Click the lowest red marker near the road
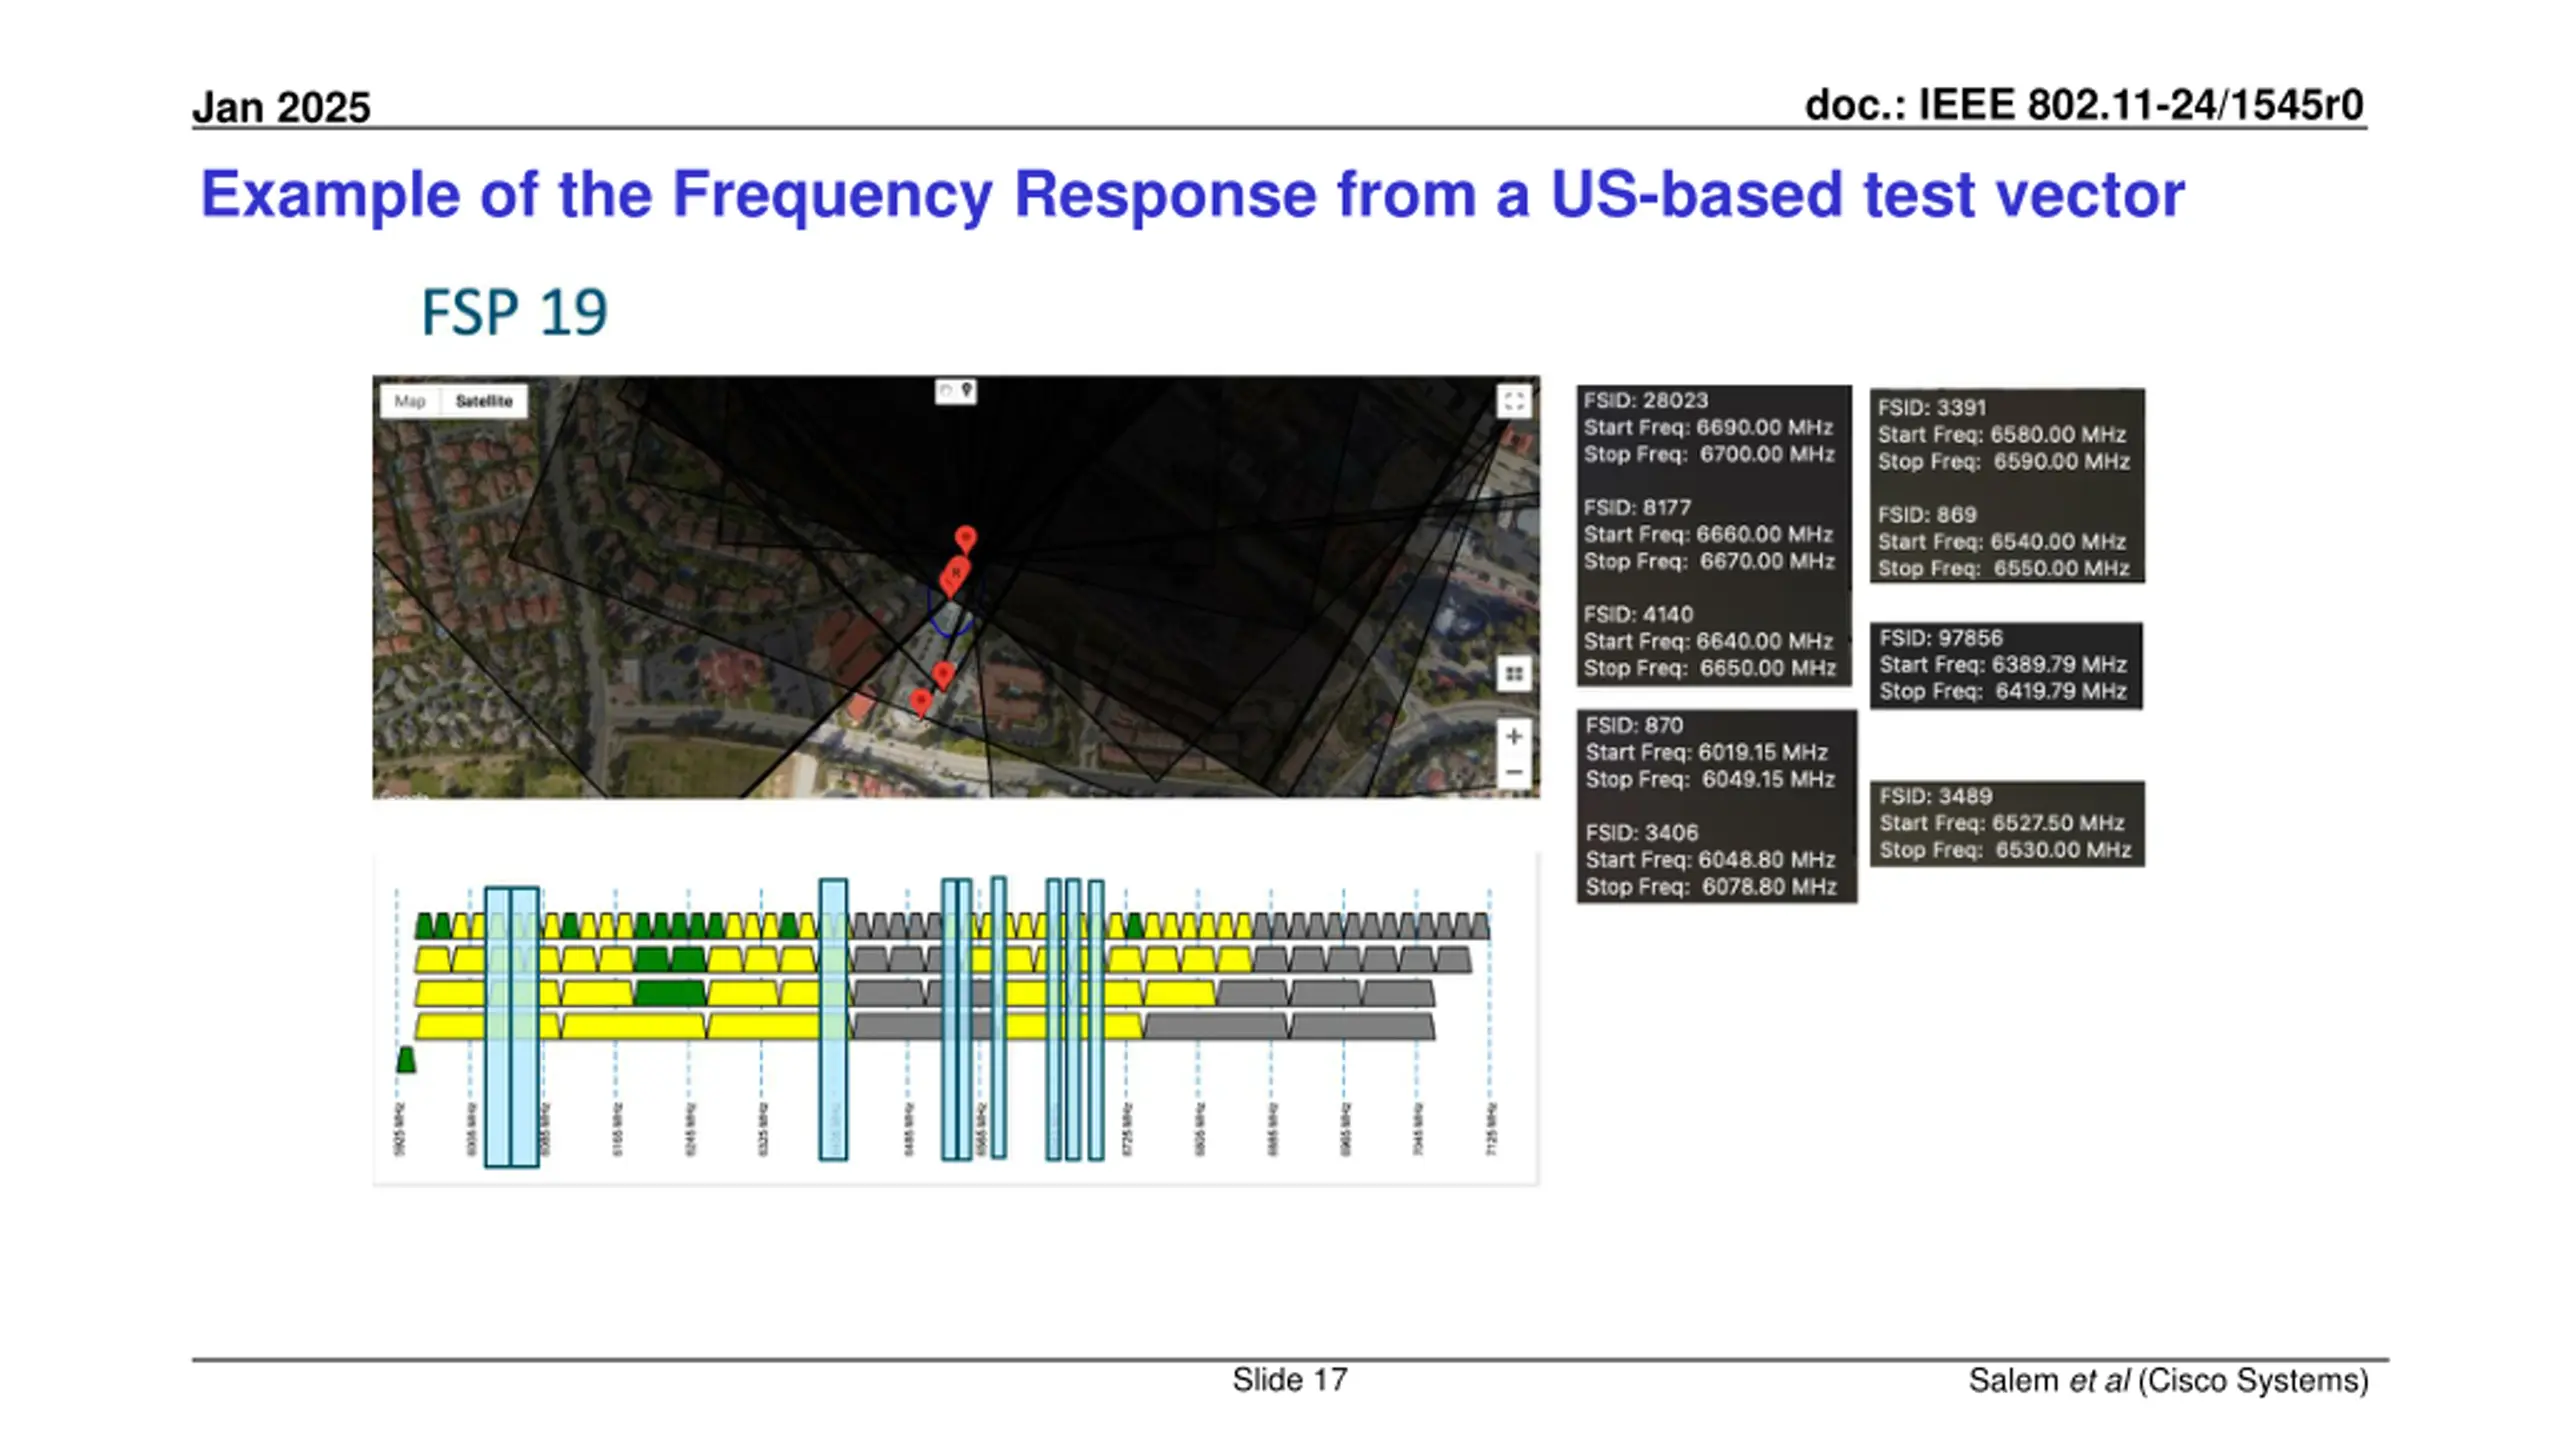The image size is (2560, 1440). pos(921,702)
